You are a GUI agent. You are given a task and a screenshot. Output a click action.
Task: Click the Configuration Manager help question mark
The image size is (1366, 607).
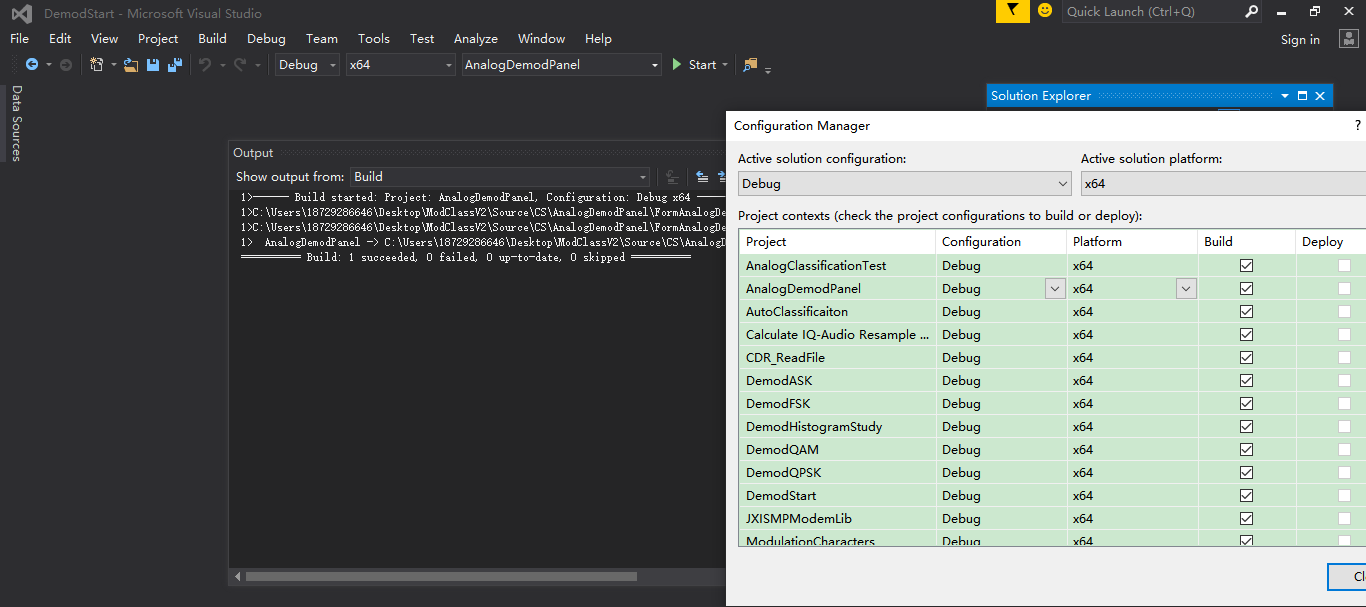click(1358, 126)
